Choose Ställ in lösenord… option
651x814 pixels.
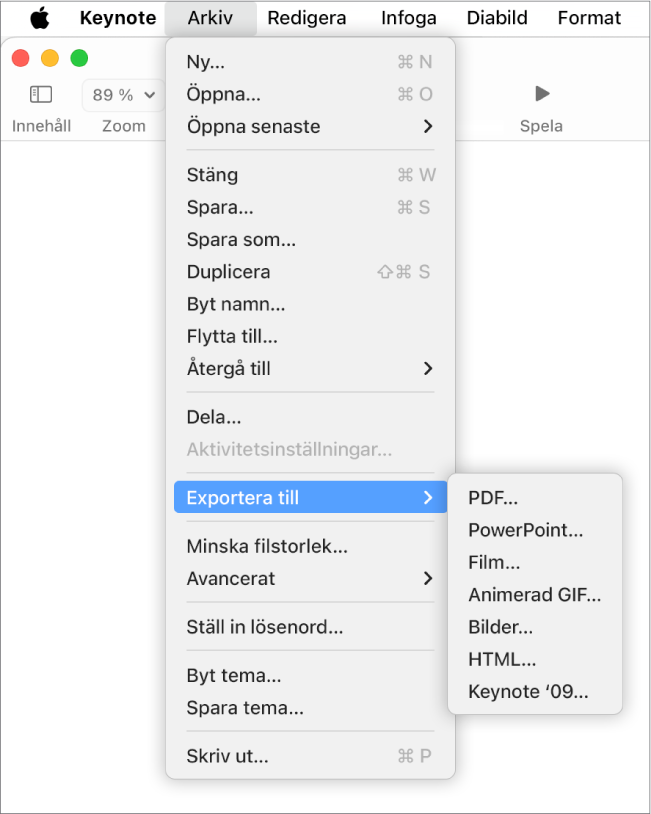click(310, 627)
